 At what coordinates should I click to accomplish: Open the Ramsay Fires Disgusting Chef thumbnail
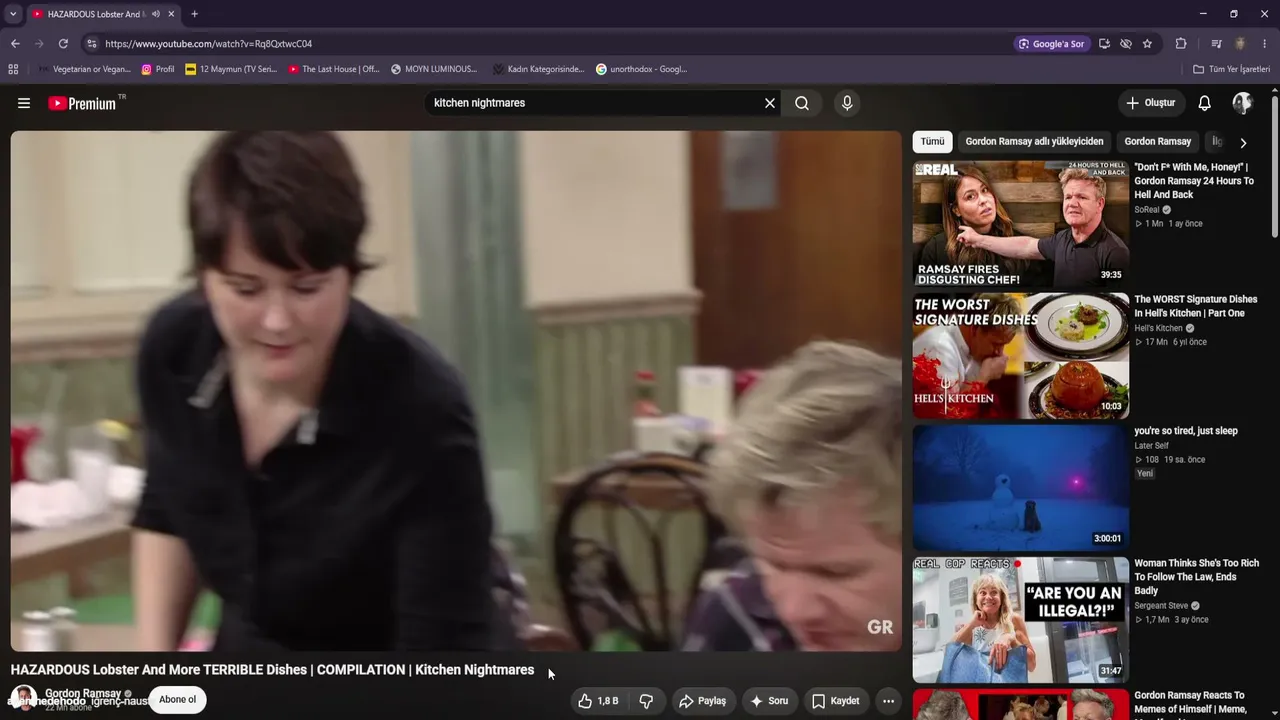[x=1020, y=224]
